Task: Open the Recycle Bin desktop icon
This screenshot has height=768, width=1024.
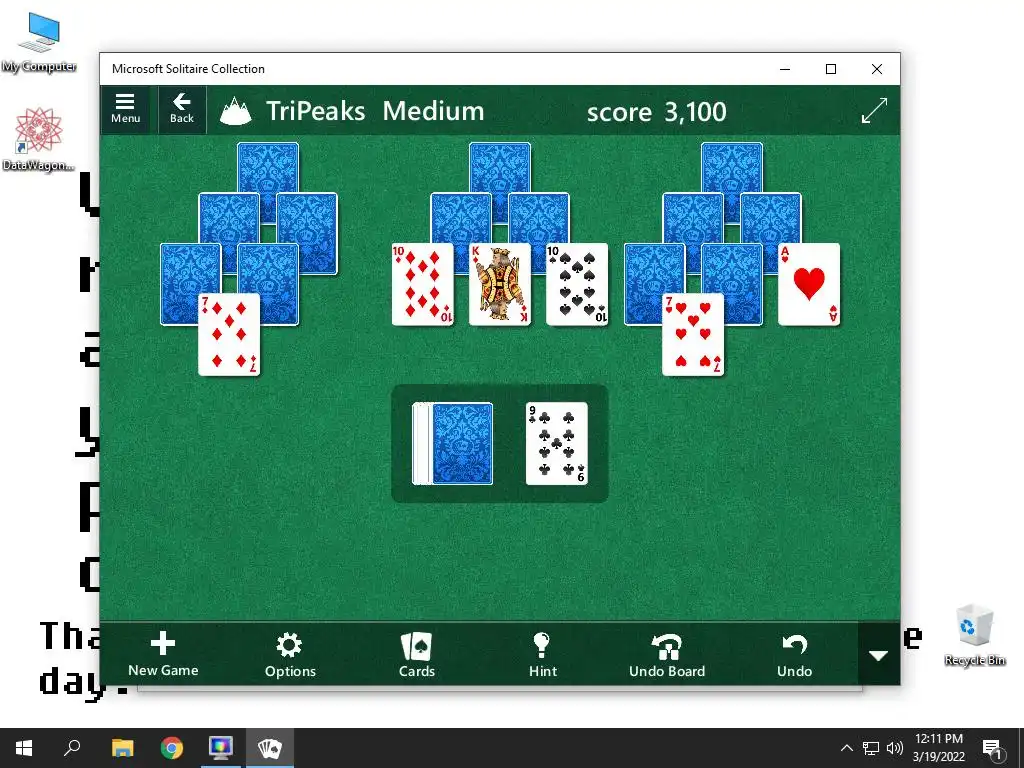Action: pyautogui.click(x=974, y=635)
